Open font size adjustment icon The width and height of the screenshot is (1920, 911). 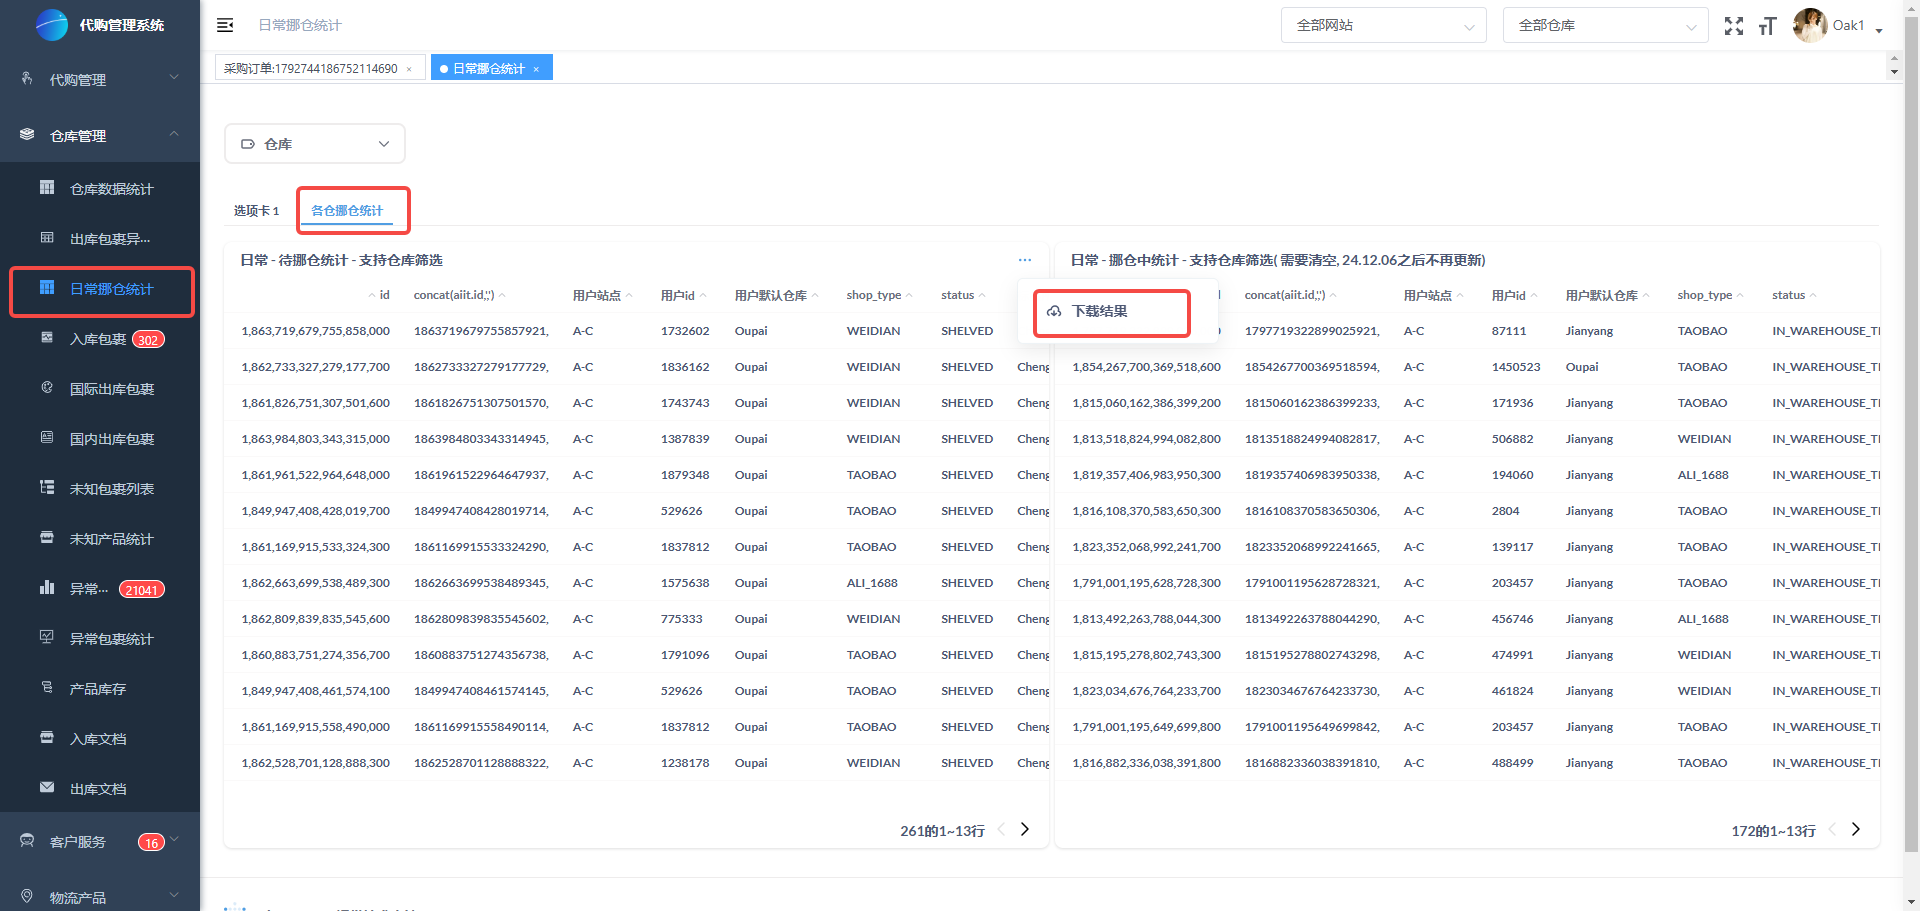click(1767, 26)
